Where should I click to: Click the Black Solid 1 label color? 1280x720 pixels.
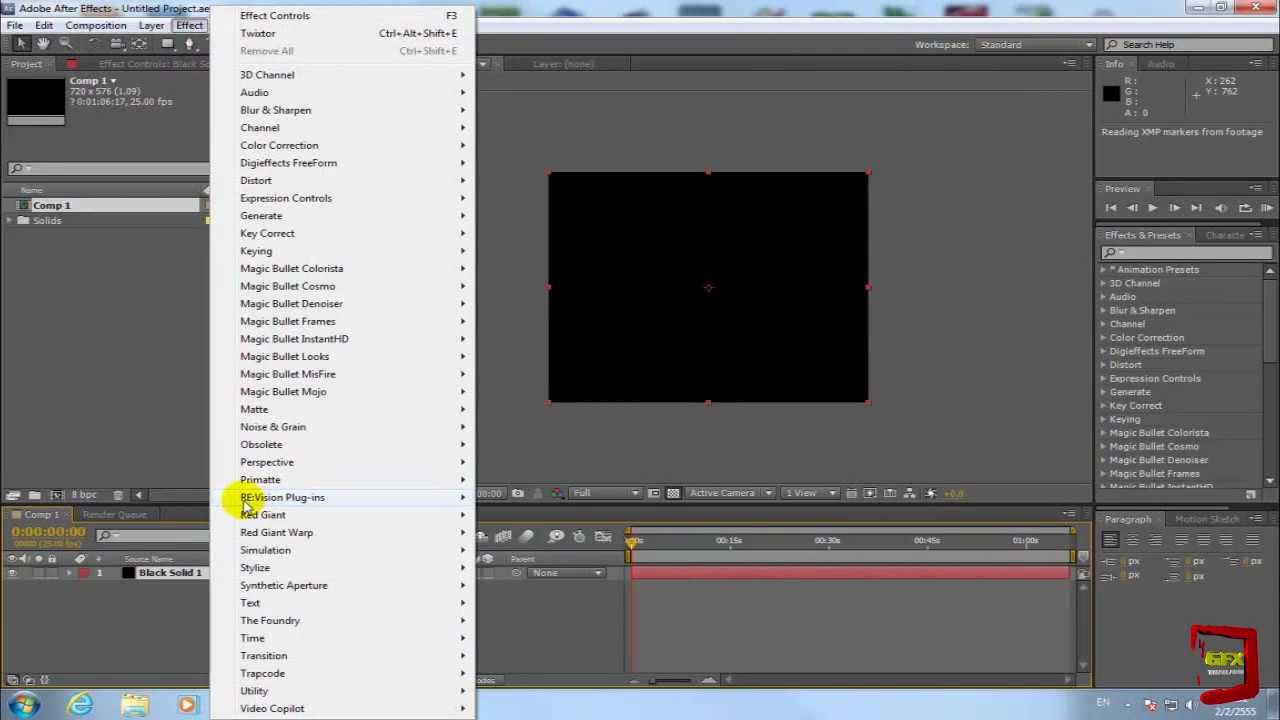pyautogui.click(x=84, y=573)
